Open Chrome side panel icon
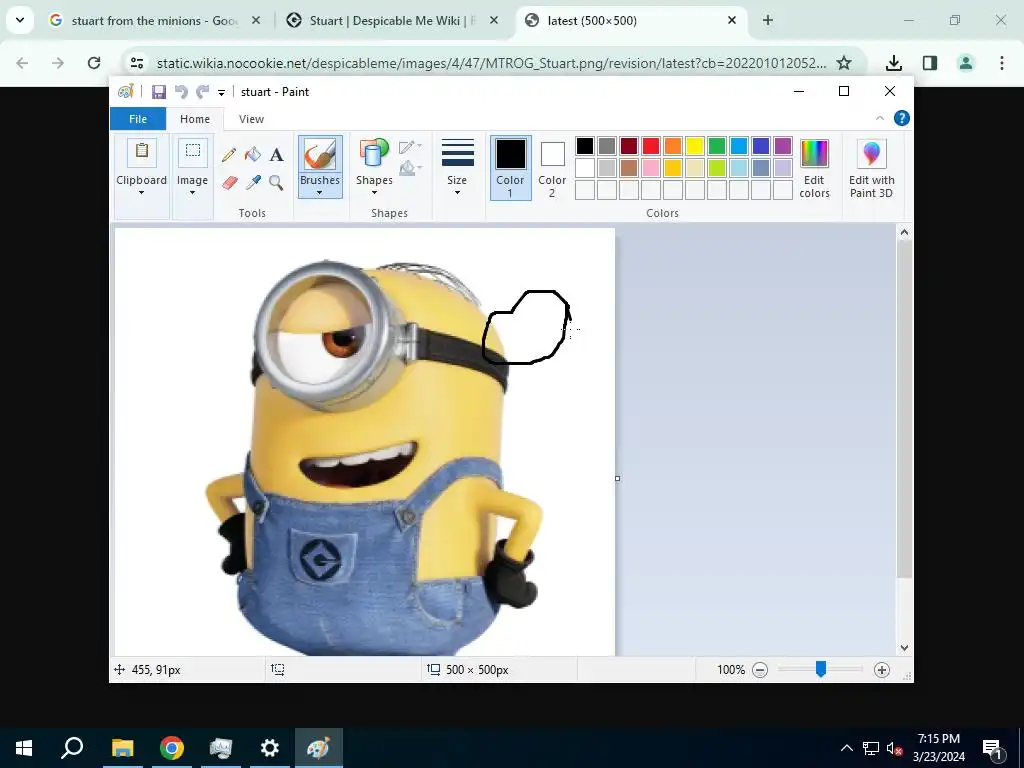Image resolution: width=1024 pixels, height=768 pixels. [930, 63]
